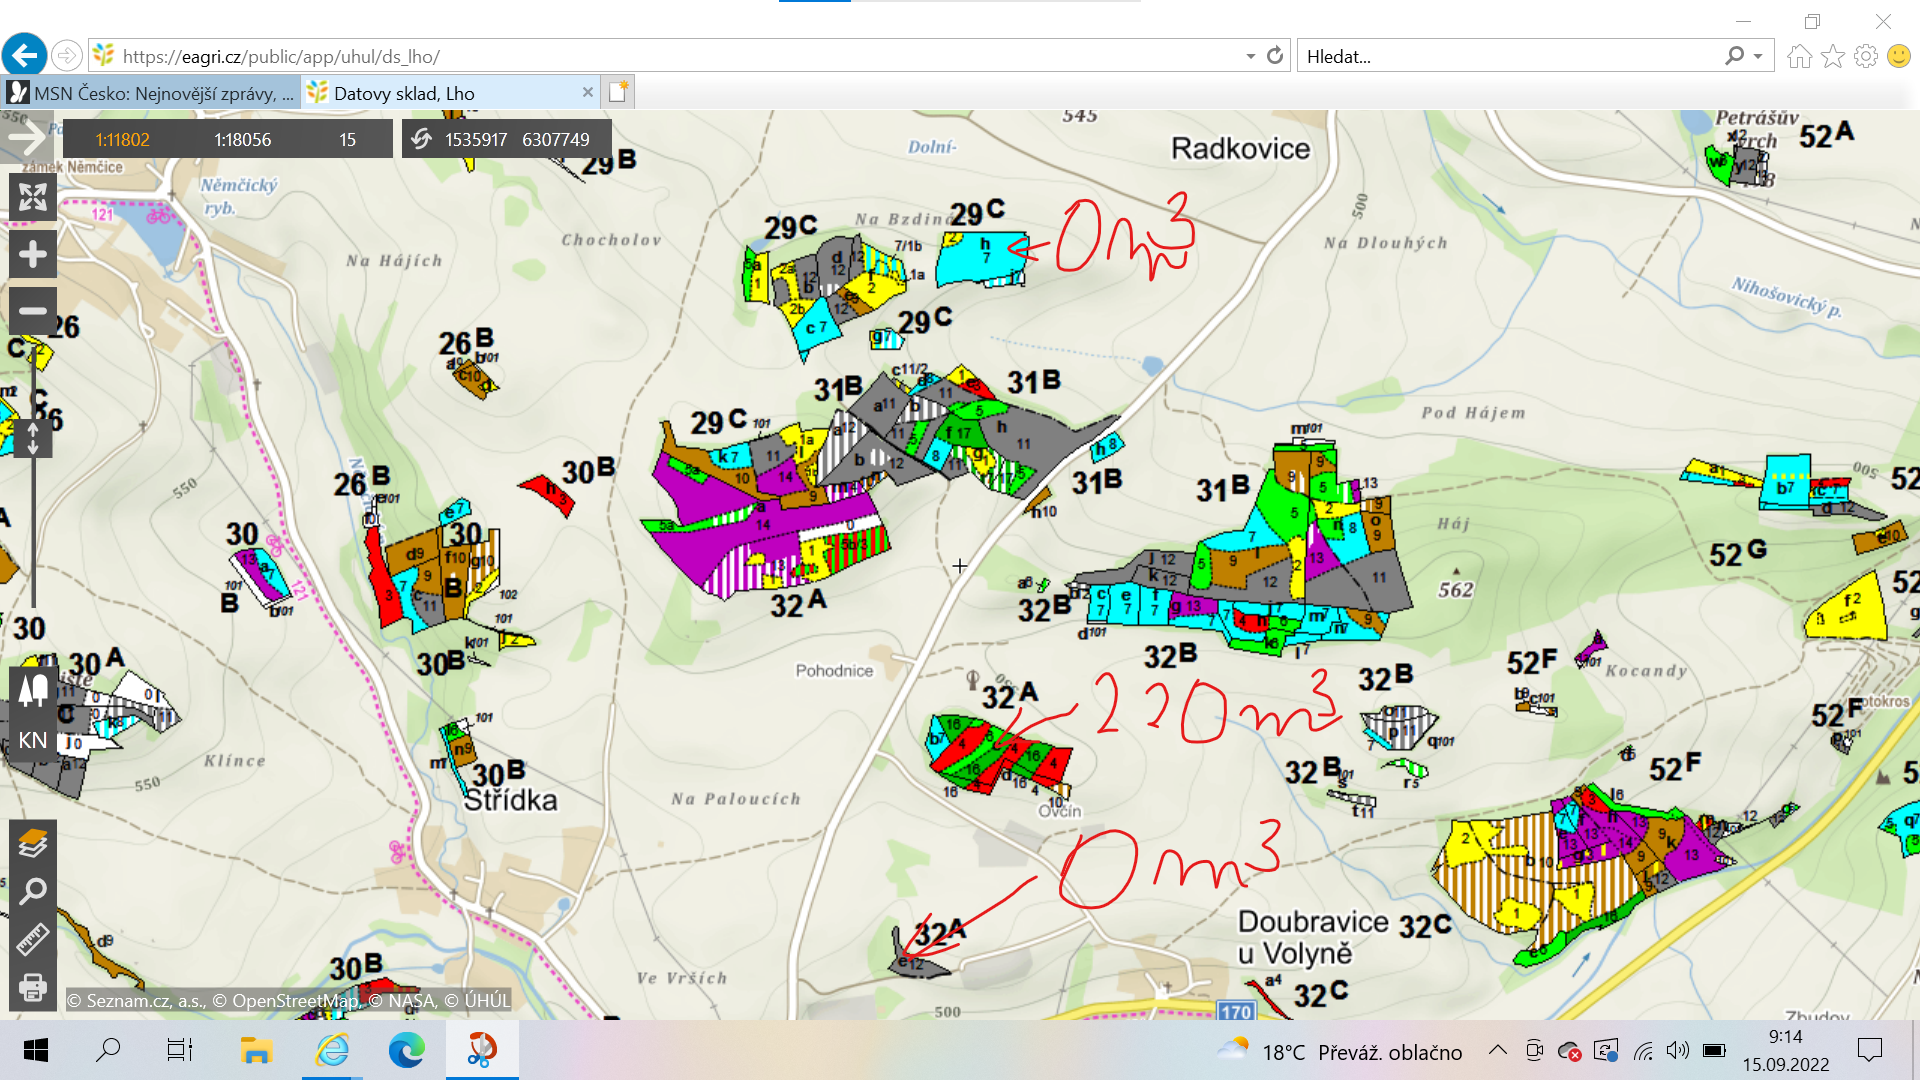1920x1080 pixels.
Task: Close the Datovy sklad tab
Action: pyautogui.click(x=587, y=92)
